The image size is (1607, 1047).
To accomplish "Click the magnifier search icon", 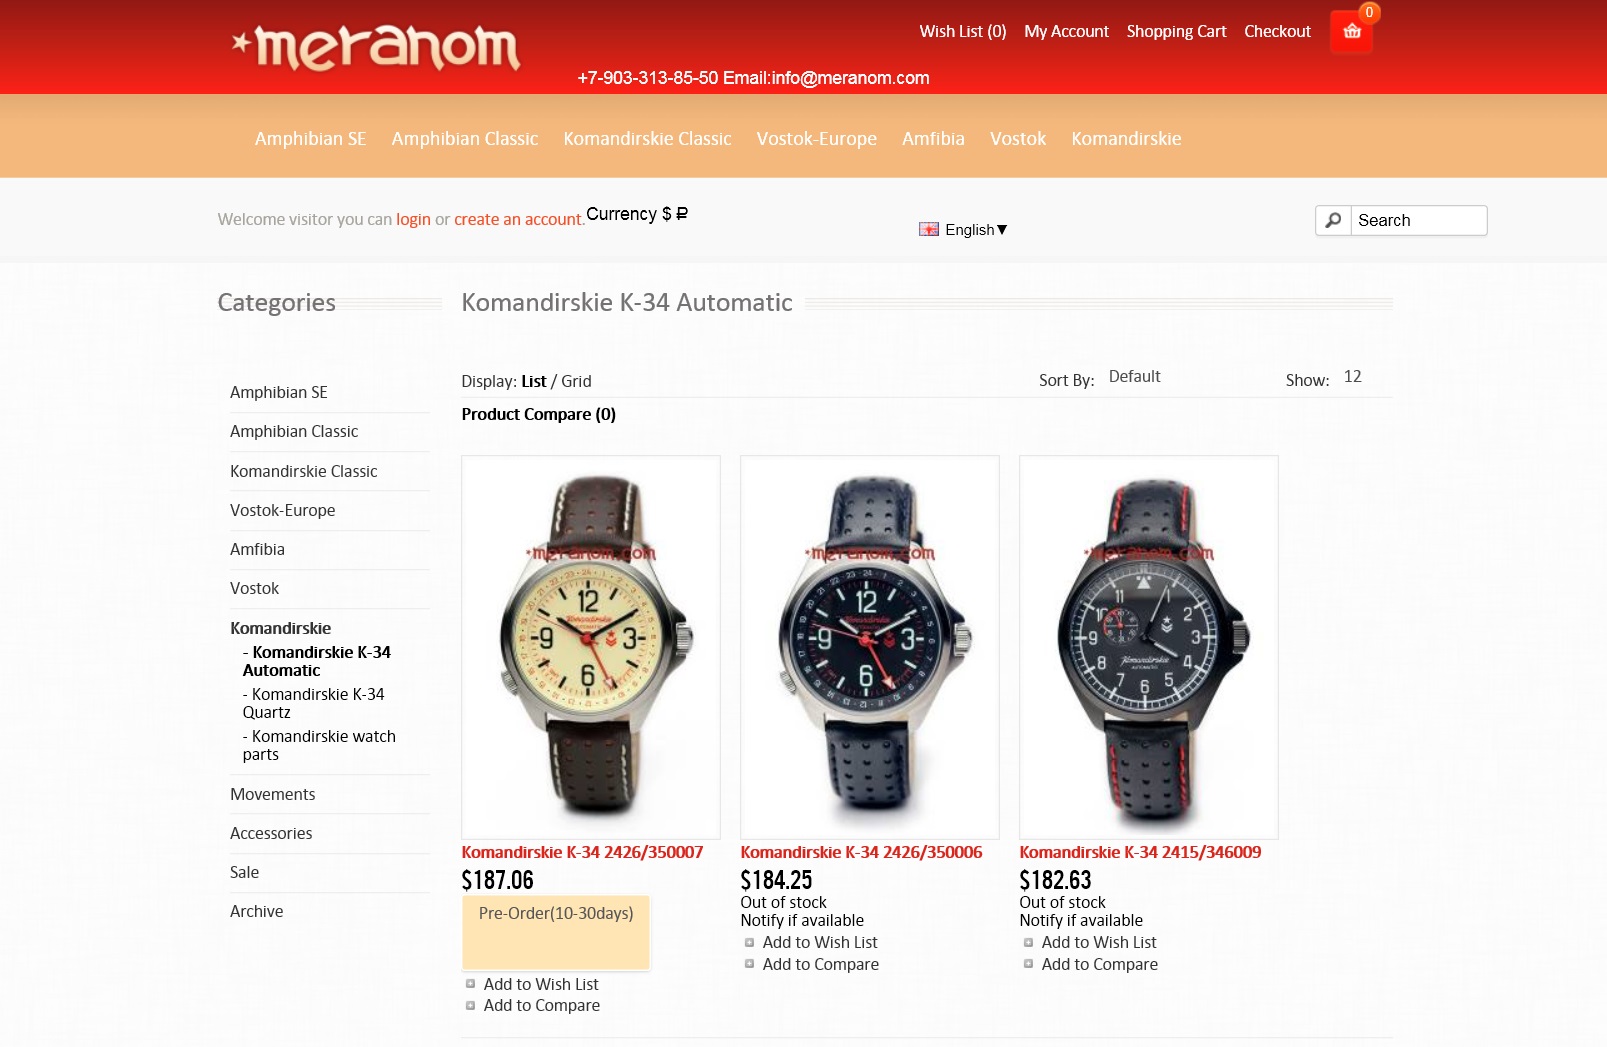I will [1333, 220].
